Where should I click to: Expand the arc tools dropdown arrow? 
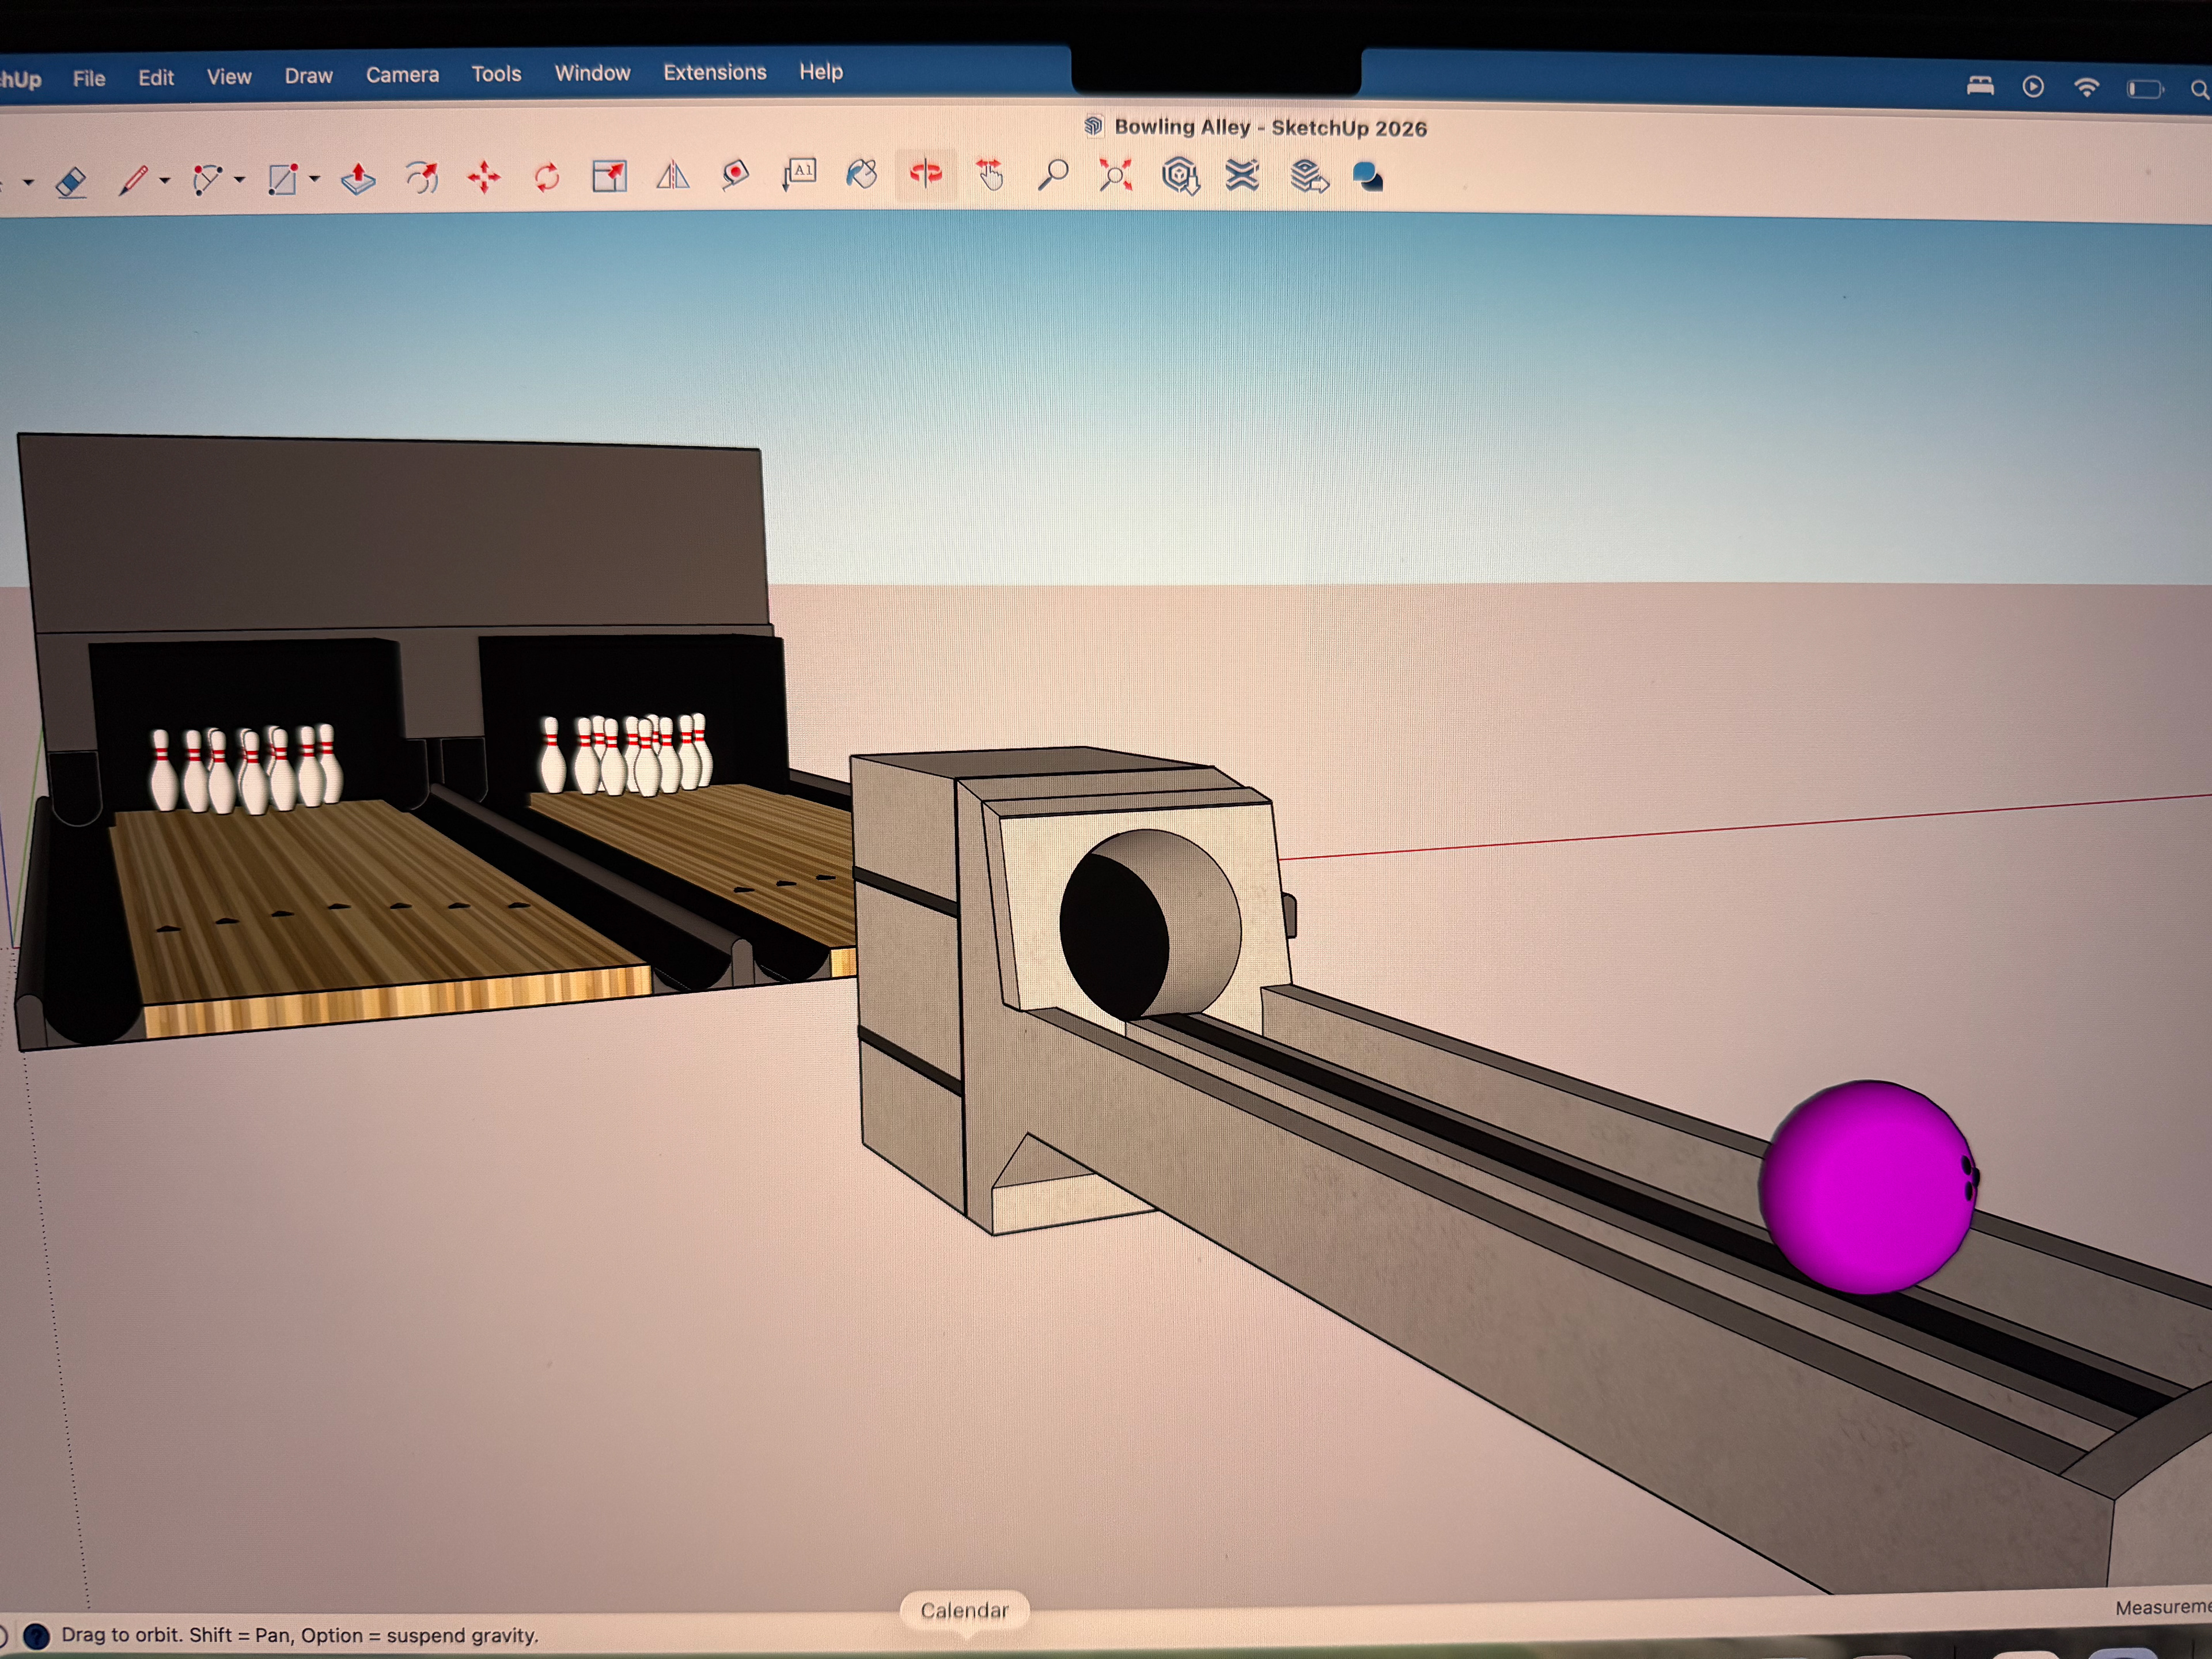[x=240, y=180]
